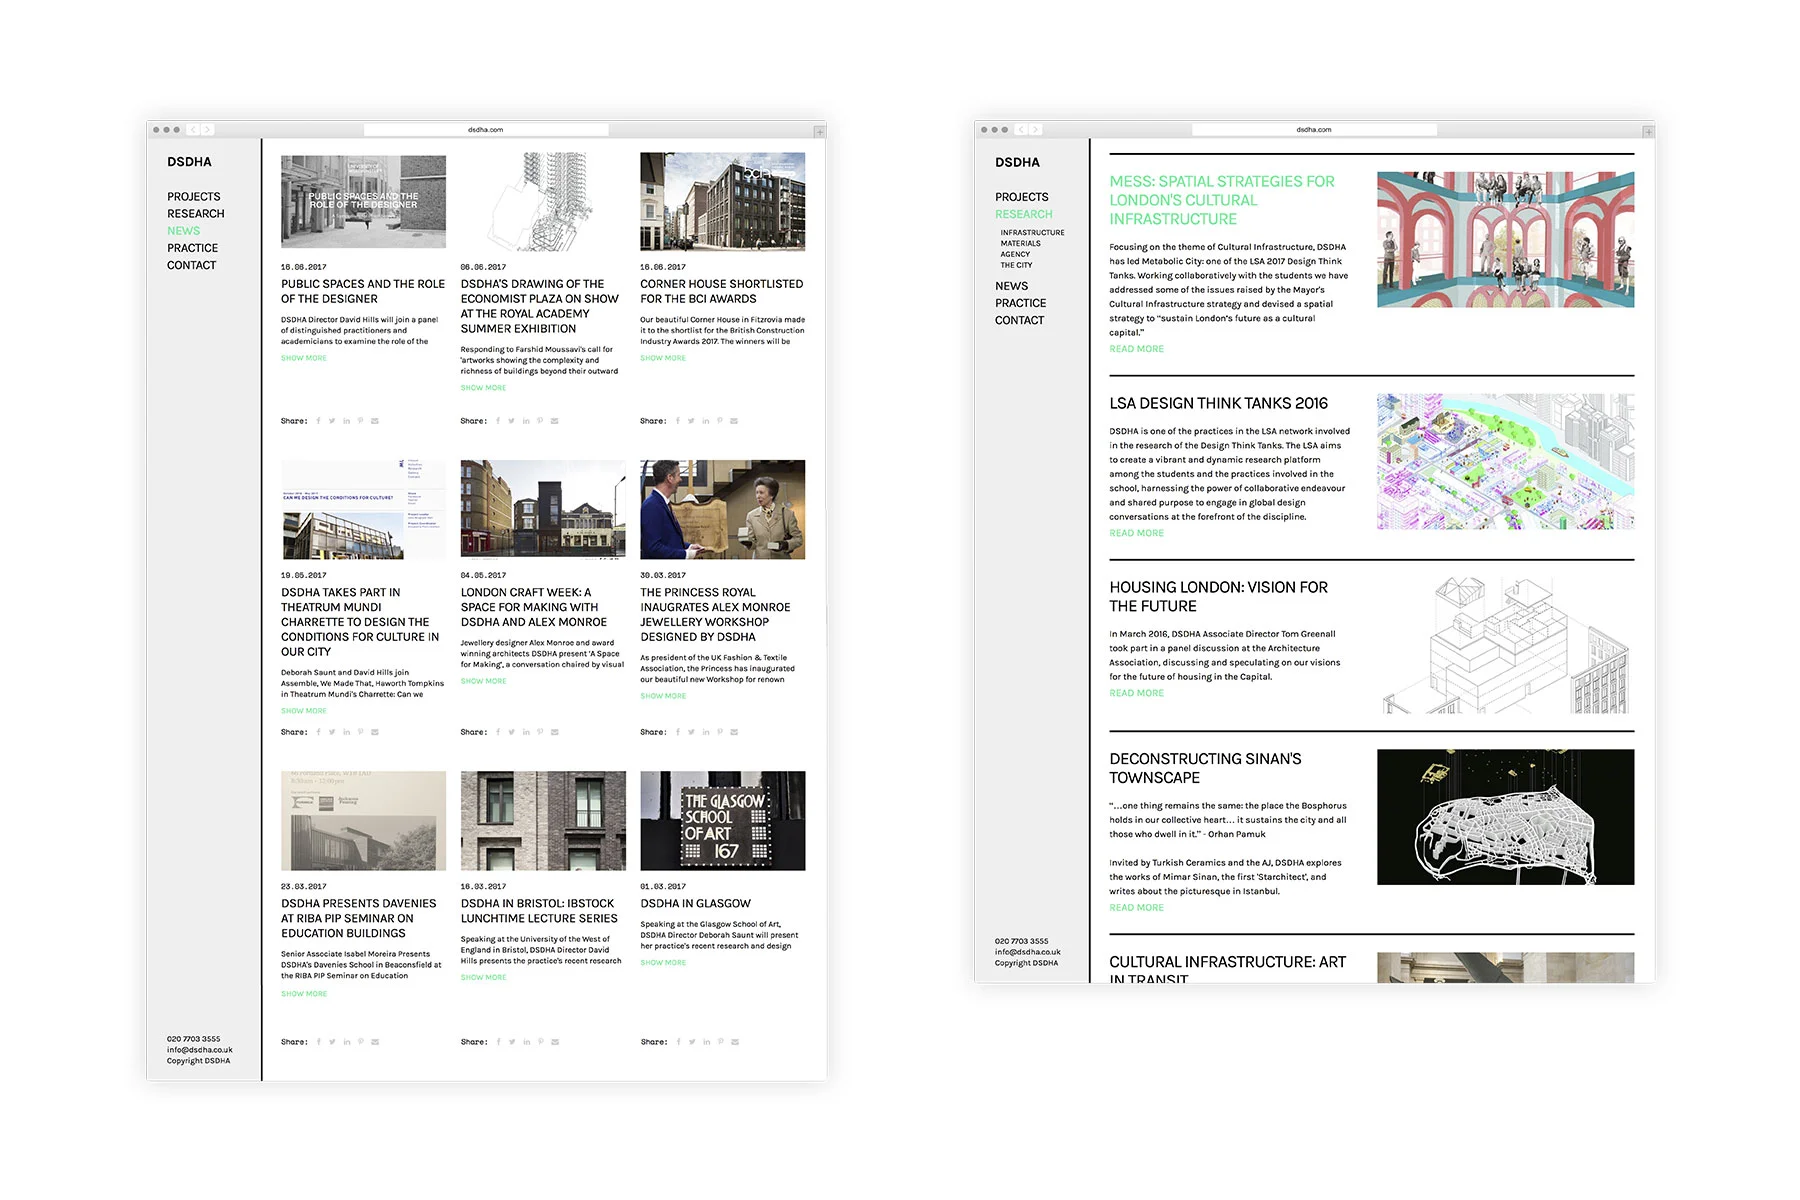Share 'Public Spaces and the Role of the Designer' by email
This screenshot has width=1800, height=1200.
[375, 421]
